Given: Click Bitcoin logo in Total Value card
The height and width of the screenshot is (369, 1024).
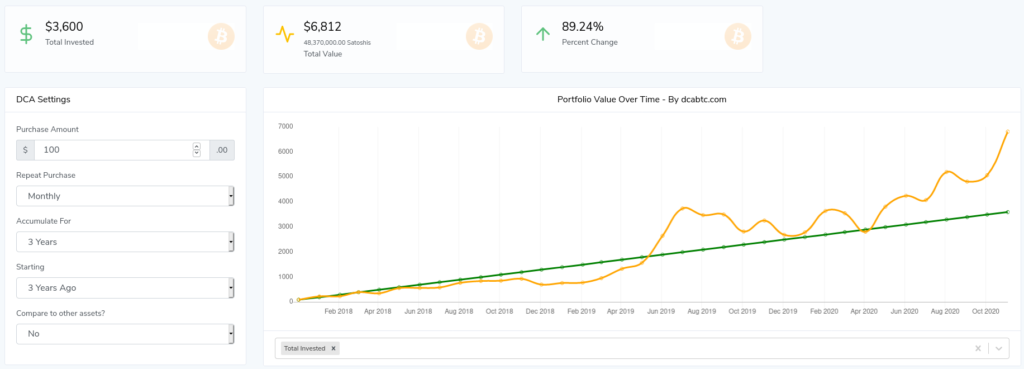Looking at the screenshot, I should 479,36.
